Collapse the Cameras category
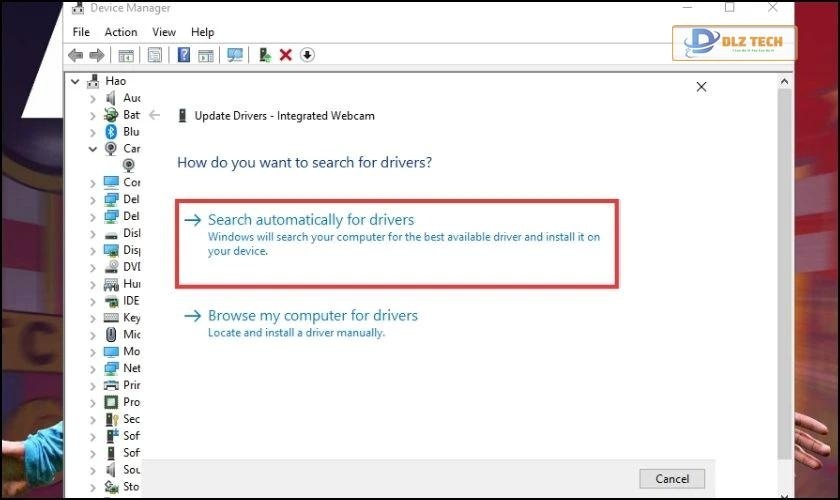Image resolution: width=840 pixels, height=500 pixels. (x=93, y=149)
